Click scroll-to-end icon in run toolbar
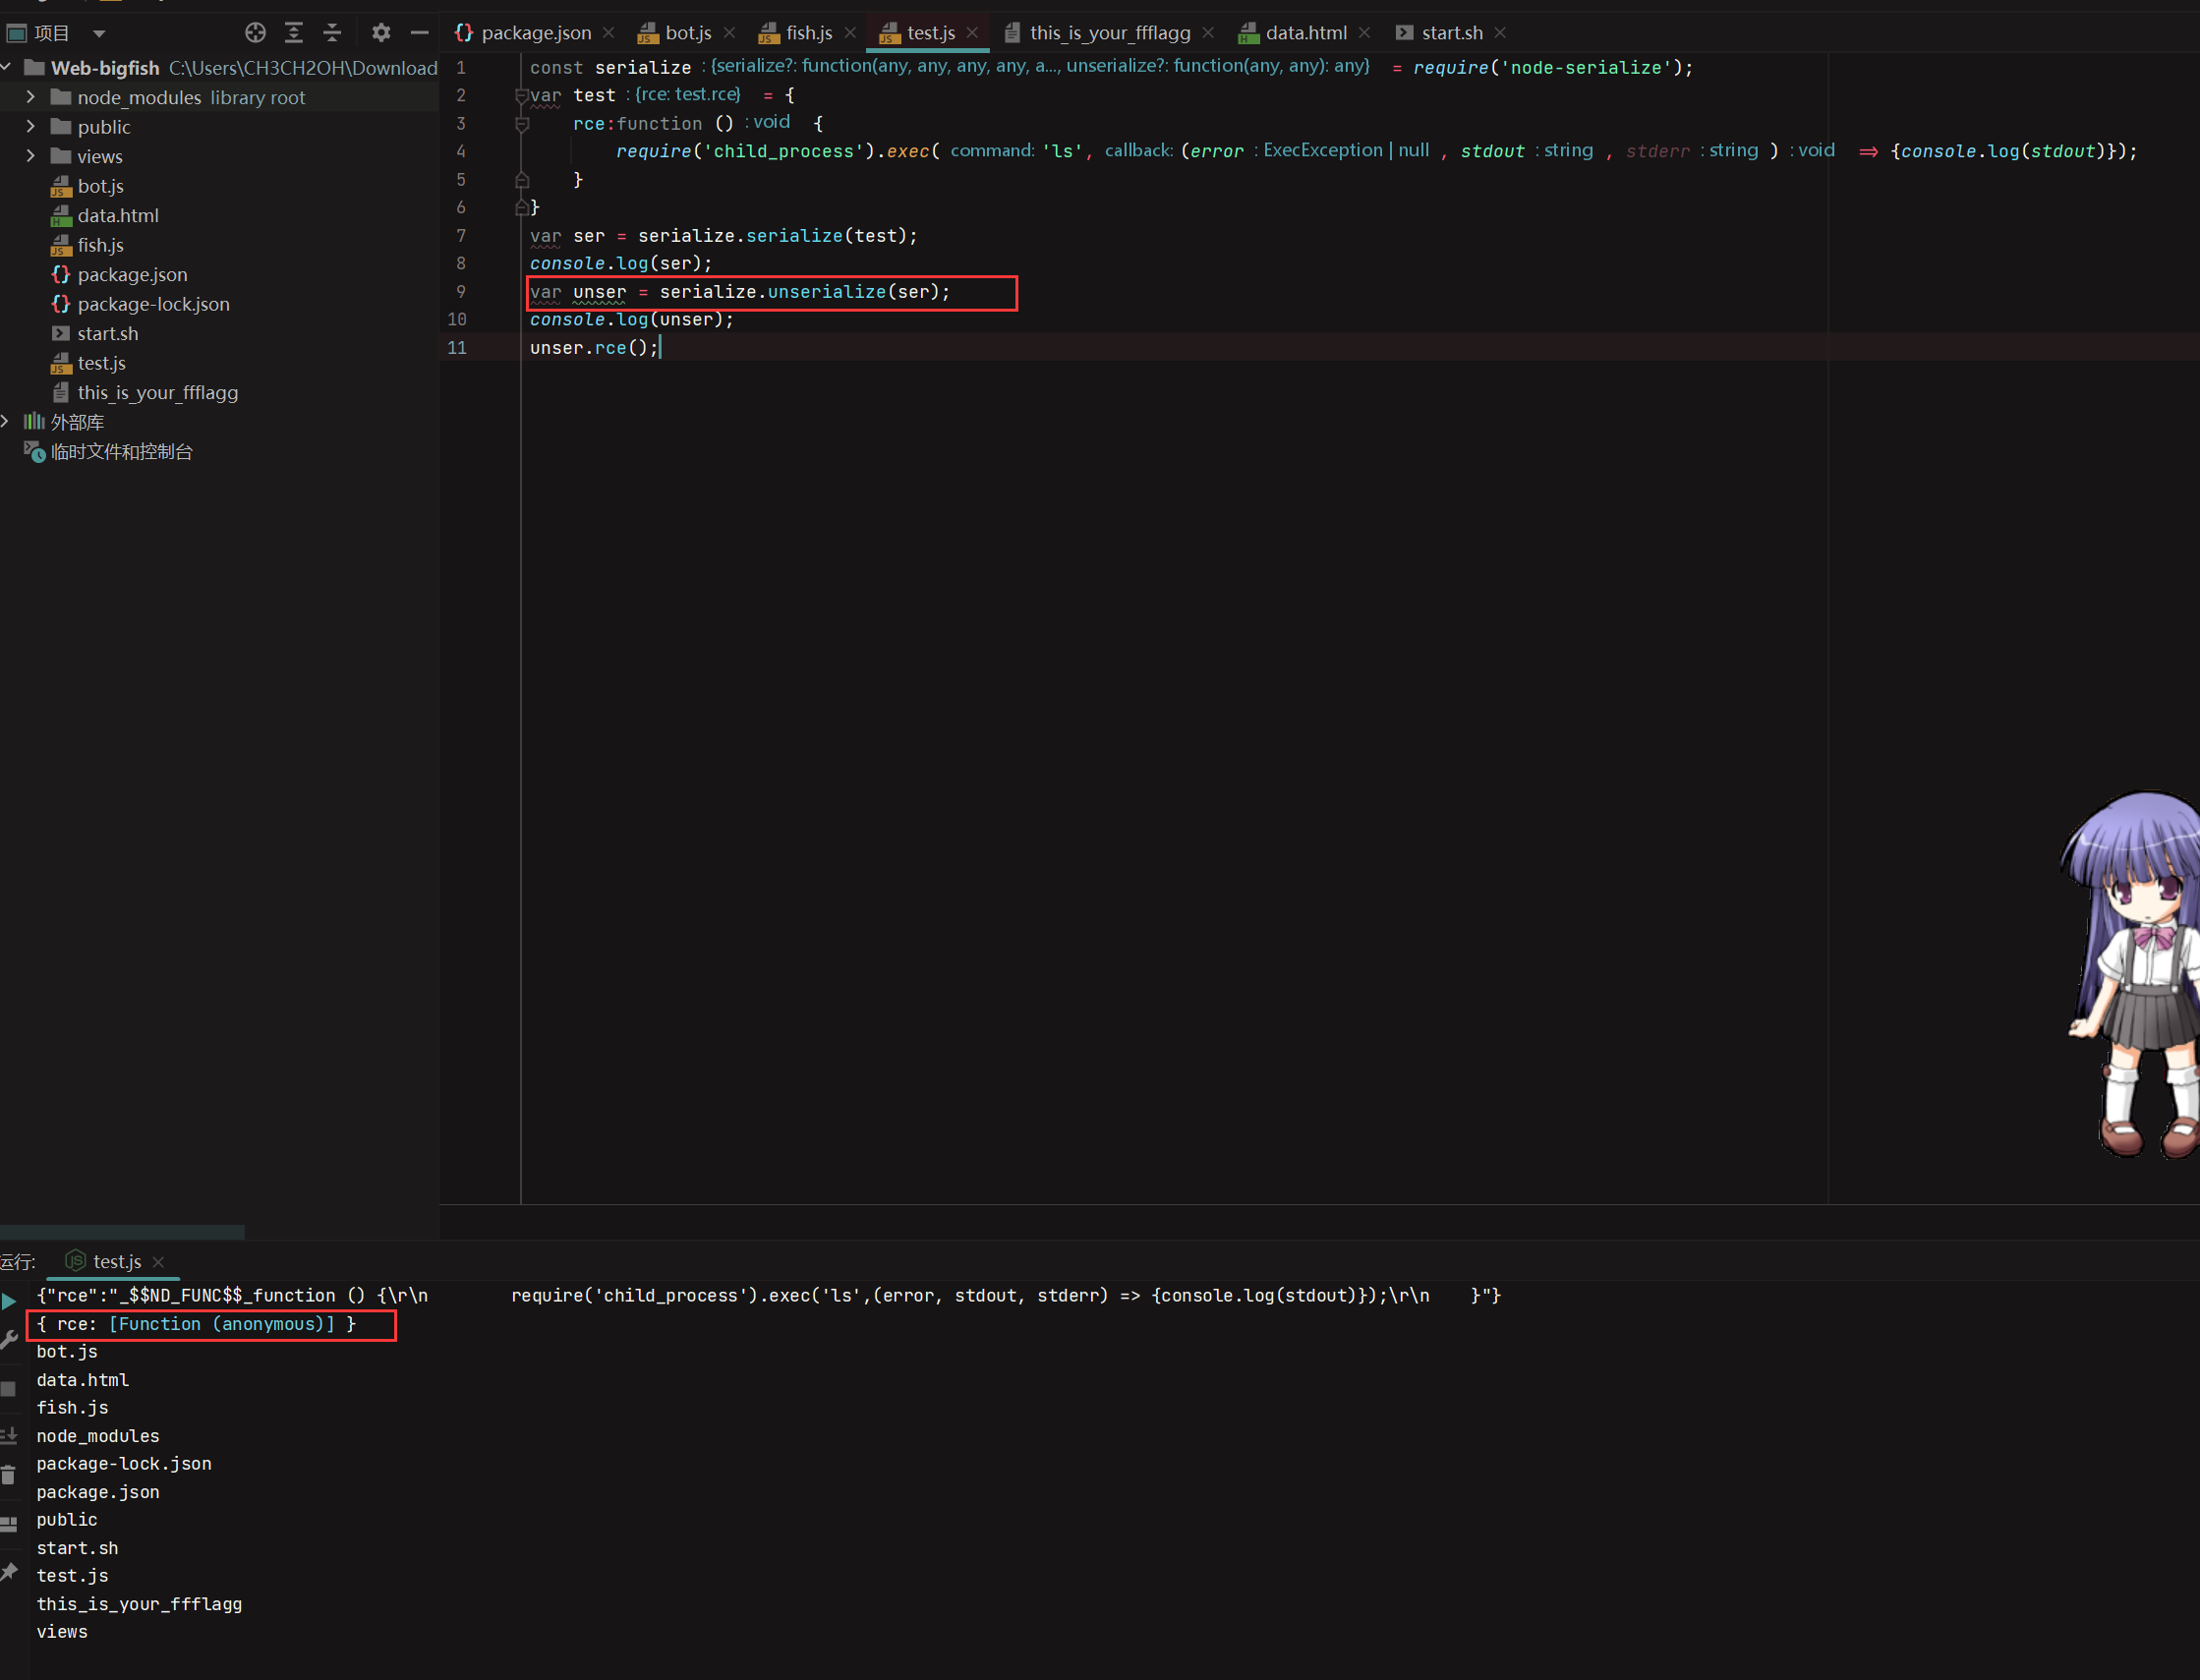 point(9,1437)
